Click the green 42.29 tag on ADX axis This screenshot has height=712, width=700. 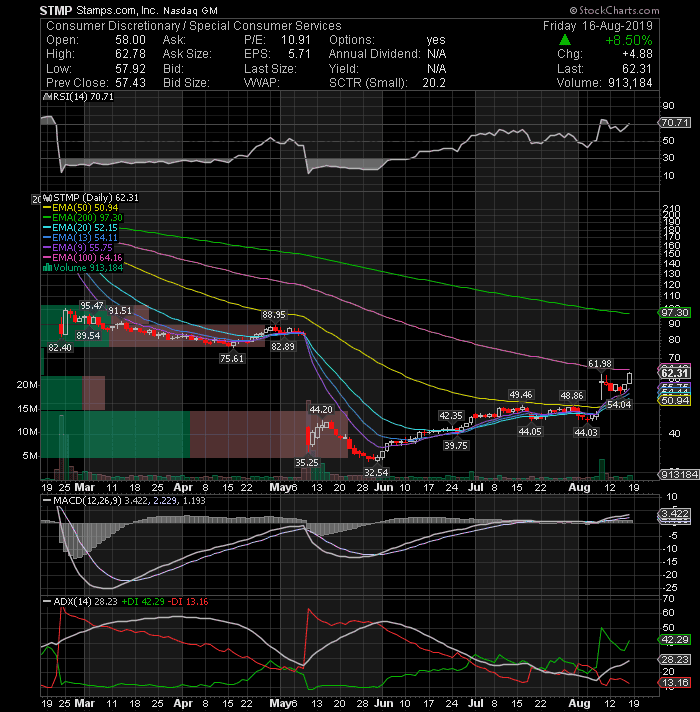(x=675, y=639)
